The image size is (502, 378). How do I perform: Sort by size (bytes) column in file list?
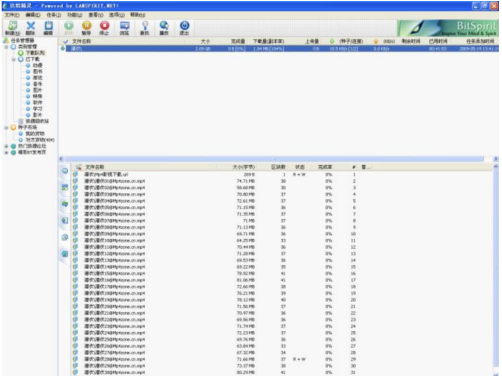tap(243, 167)
